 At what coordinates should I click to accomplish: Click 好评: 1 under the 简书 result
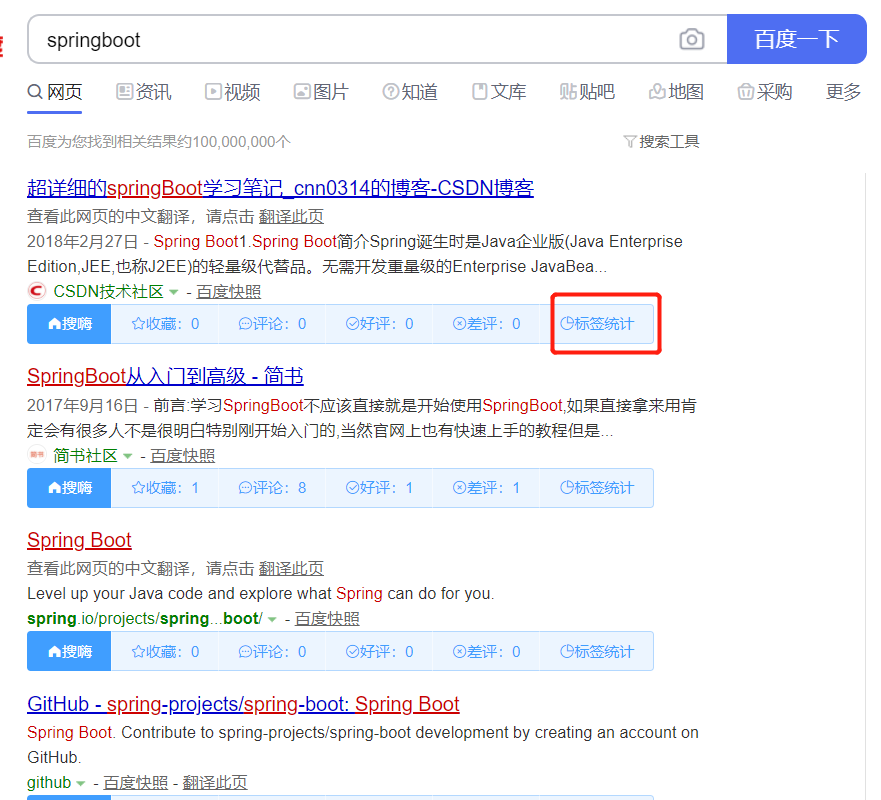[x=379, y=488]
